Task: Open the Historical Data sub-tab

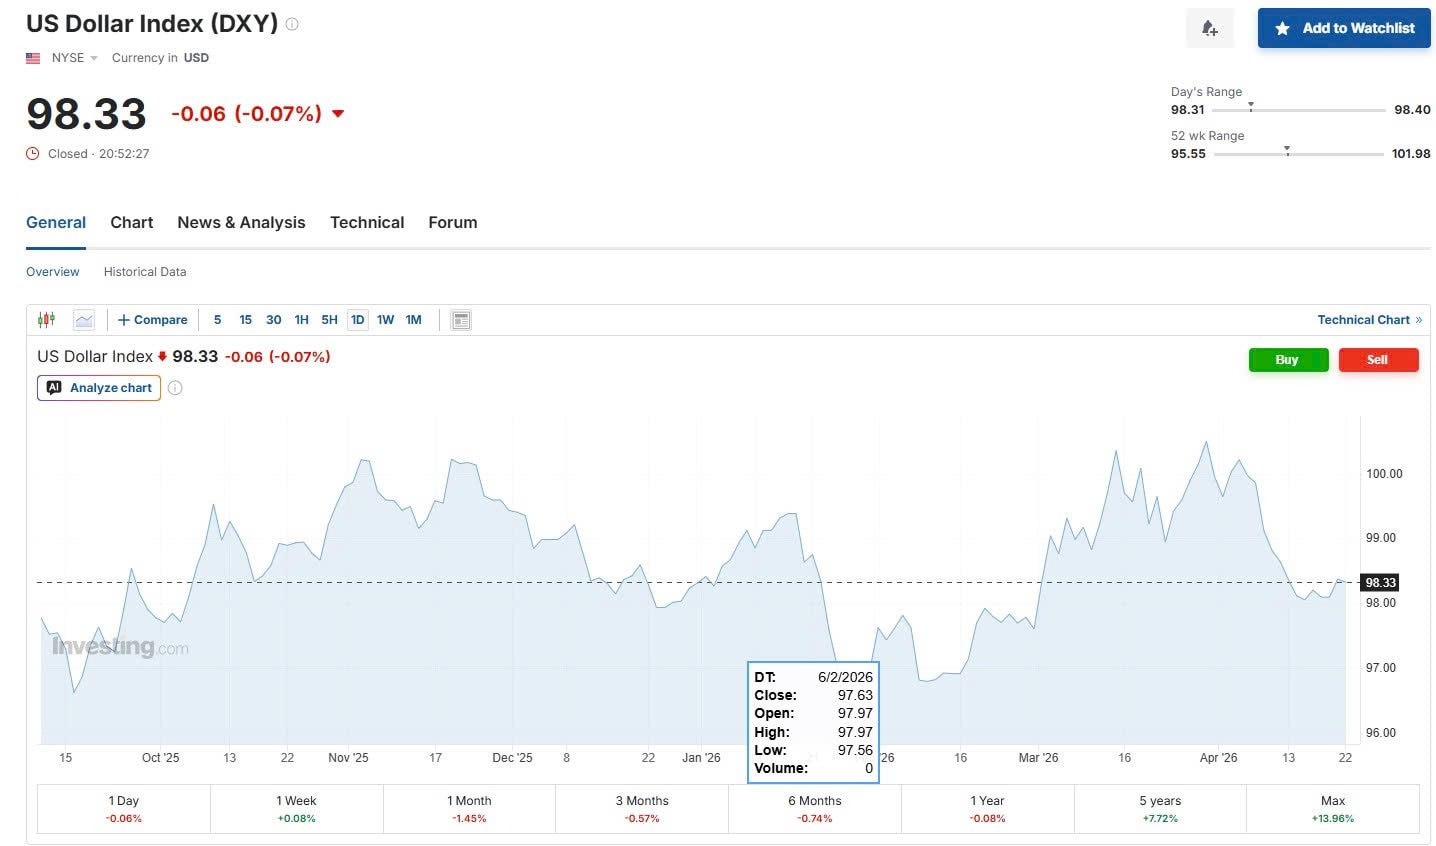Action: (145, 272)
